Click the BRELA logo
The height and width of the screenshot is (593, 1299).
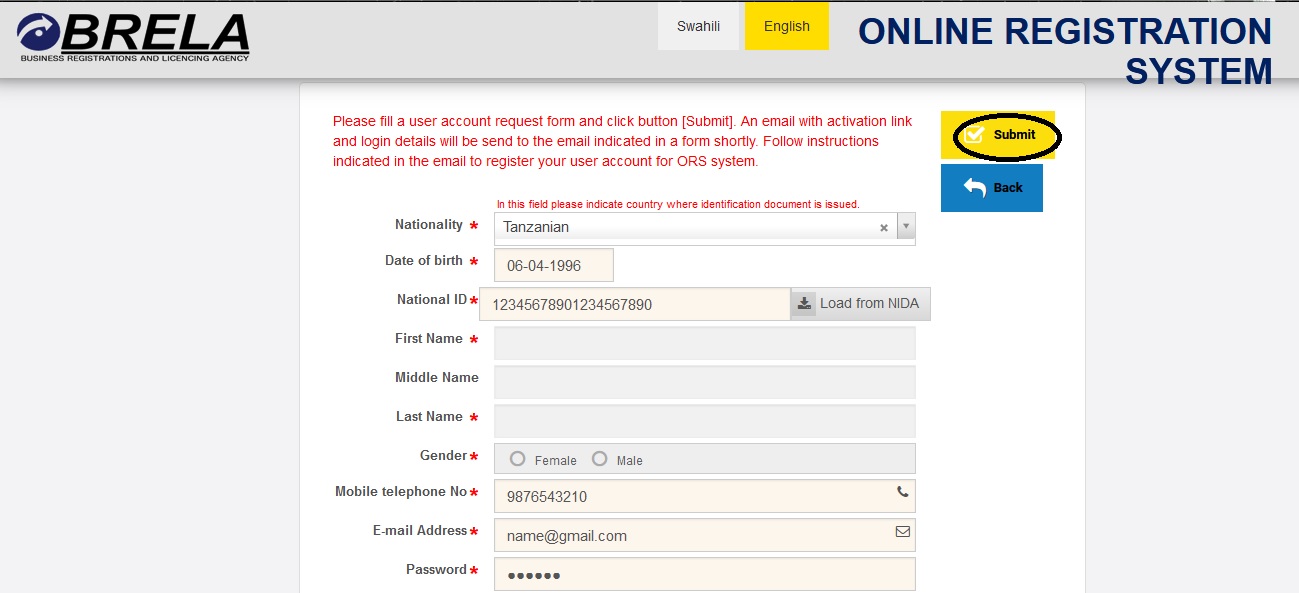point(133,38)
